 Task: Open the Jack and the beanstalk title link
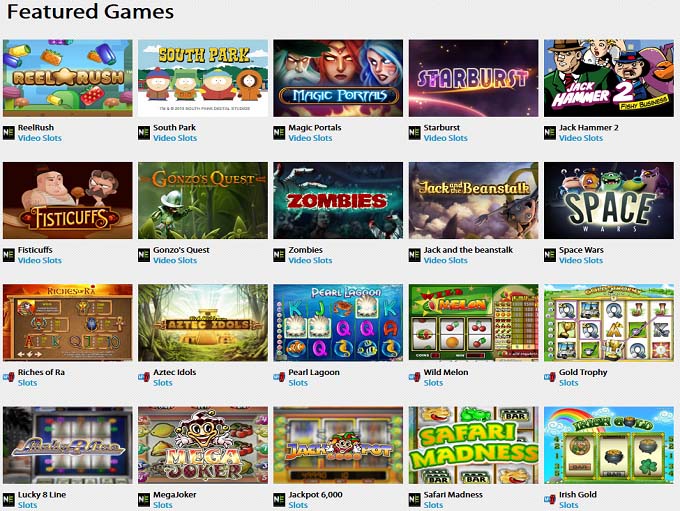click(468, 250)
